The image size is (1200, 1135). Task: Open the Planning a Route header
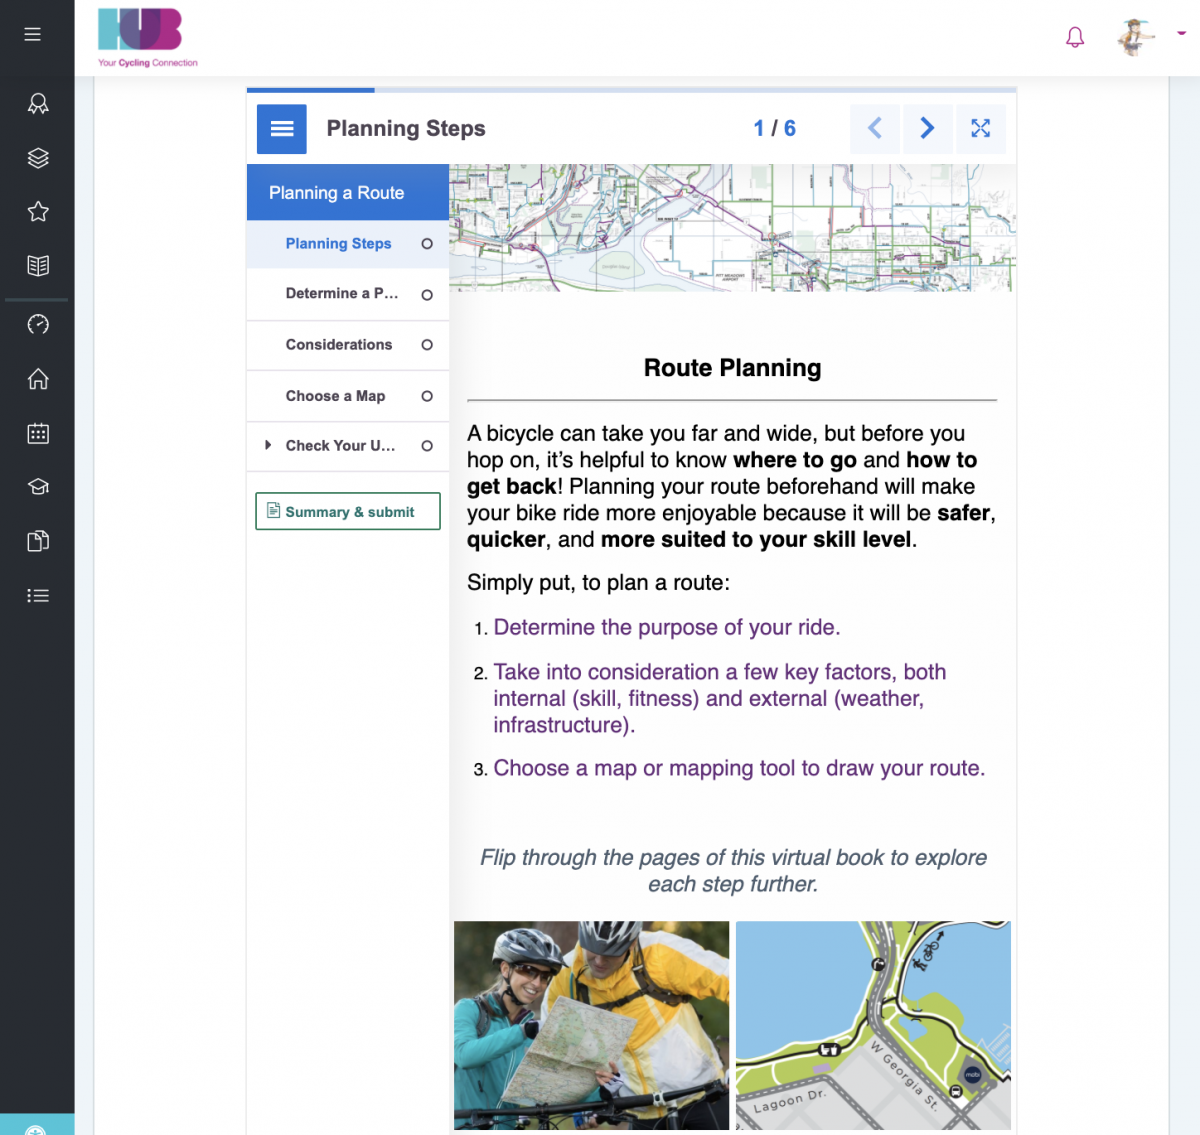(337, 193)
